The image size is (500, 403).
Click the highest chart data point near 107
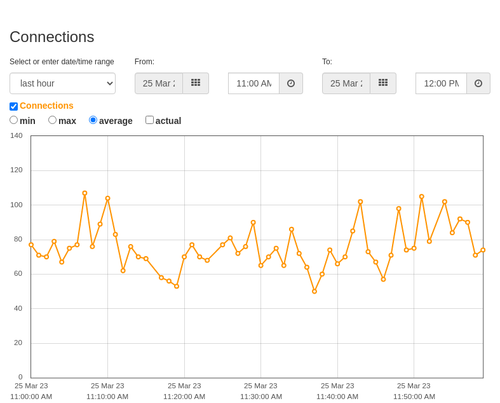(x=85, y=193)
